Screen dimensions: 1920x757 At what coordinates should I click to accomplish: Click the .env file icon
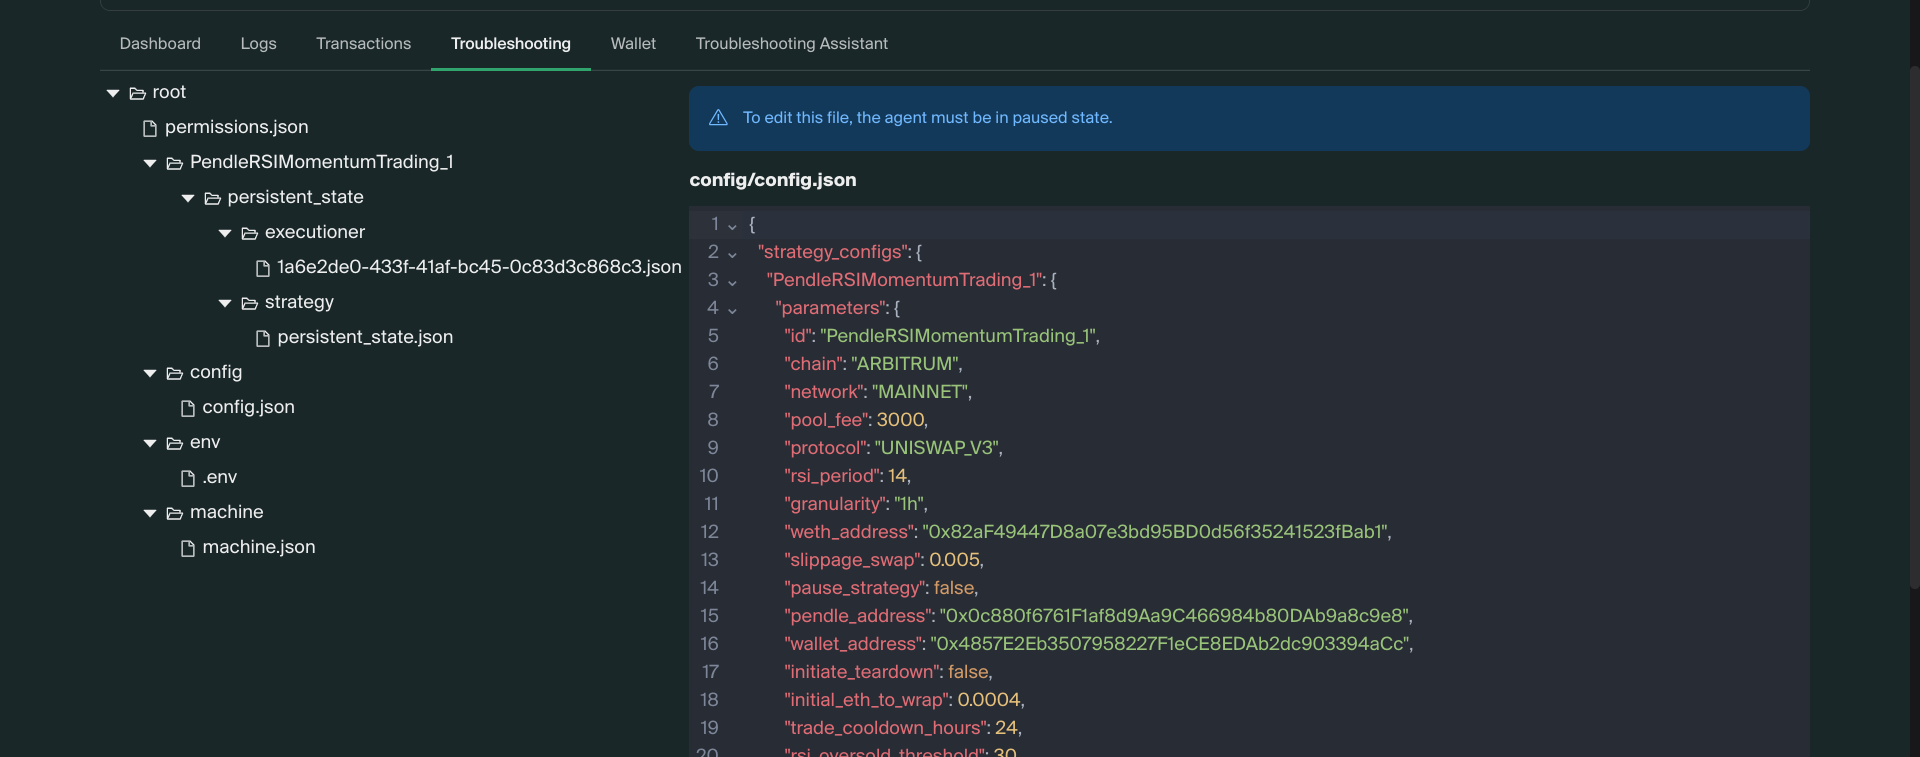[x=188, y=478]
